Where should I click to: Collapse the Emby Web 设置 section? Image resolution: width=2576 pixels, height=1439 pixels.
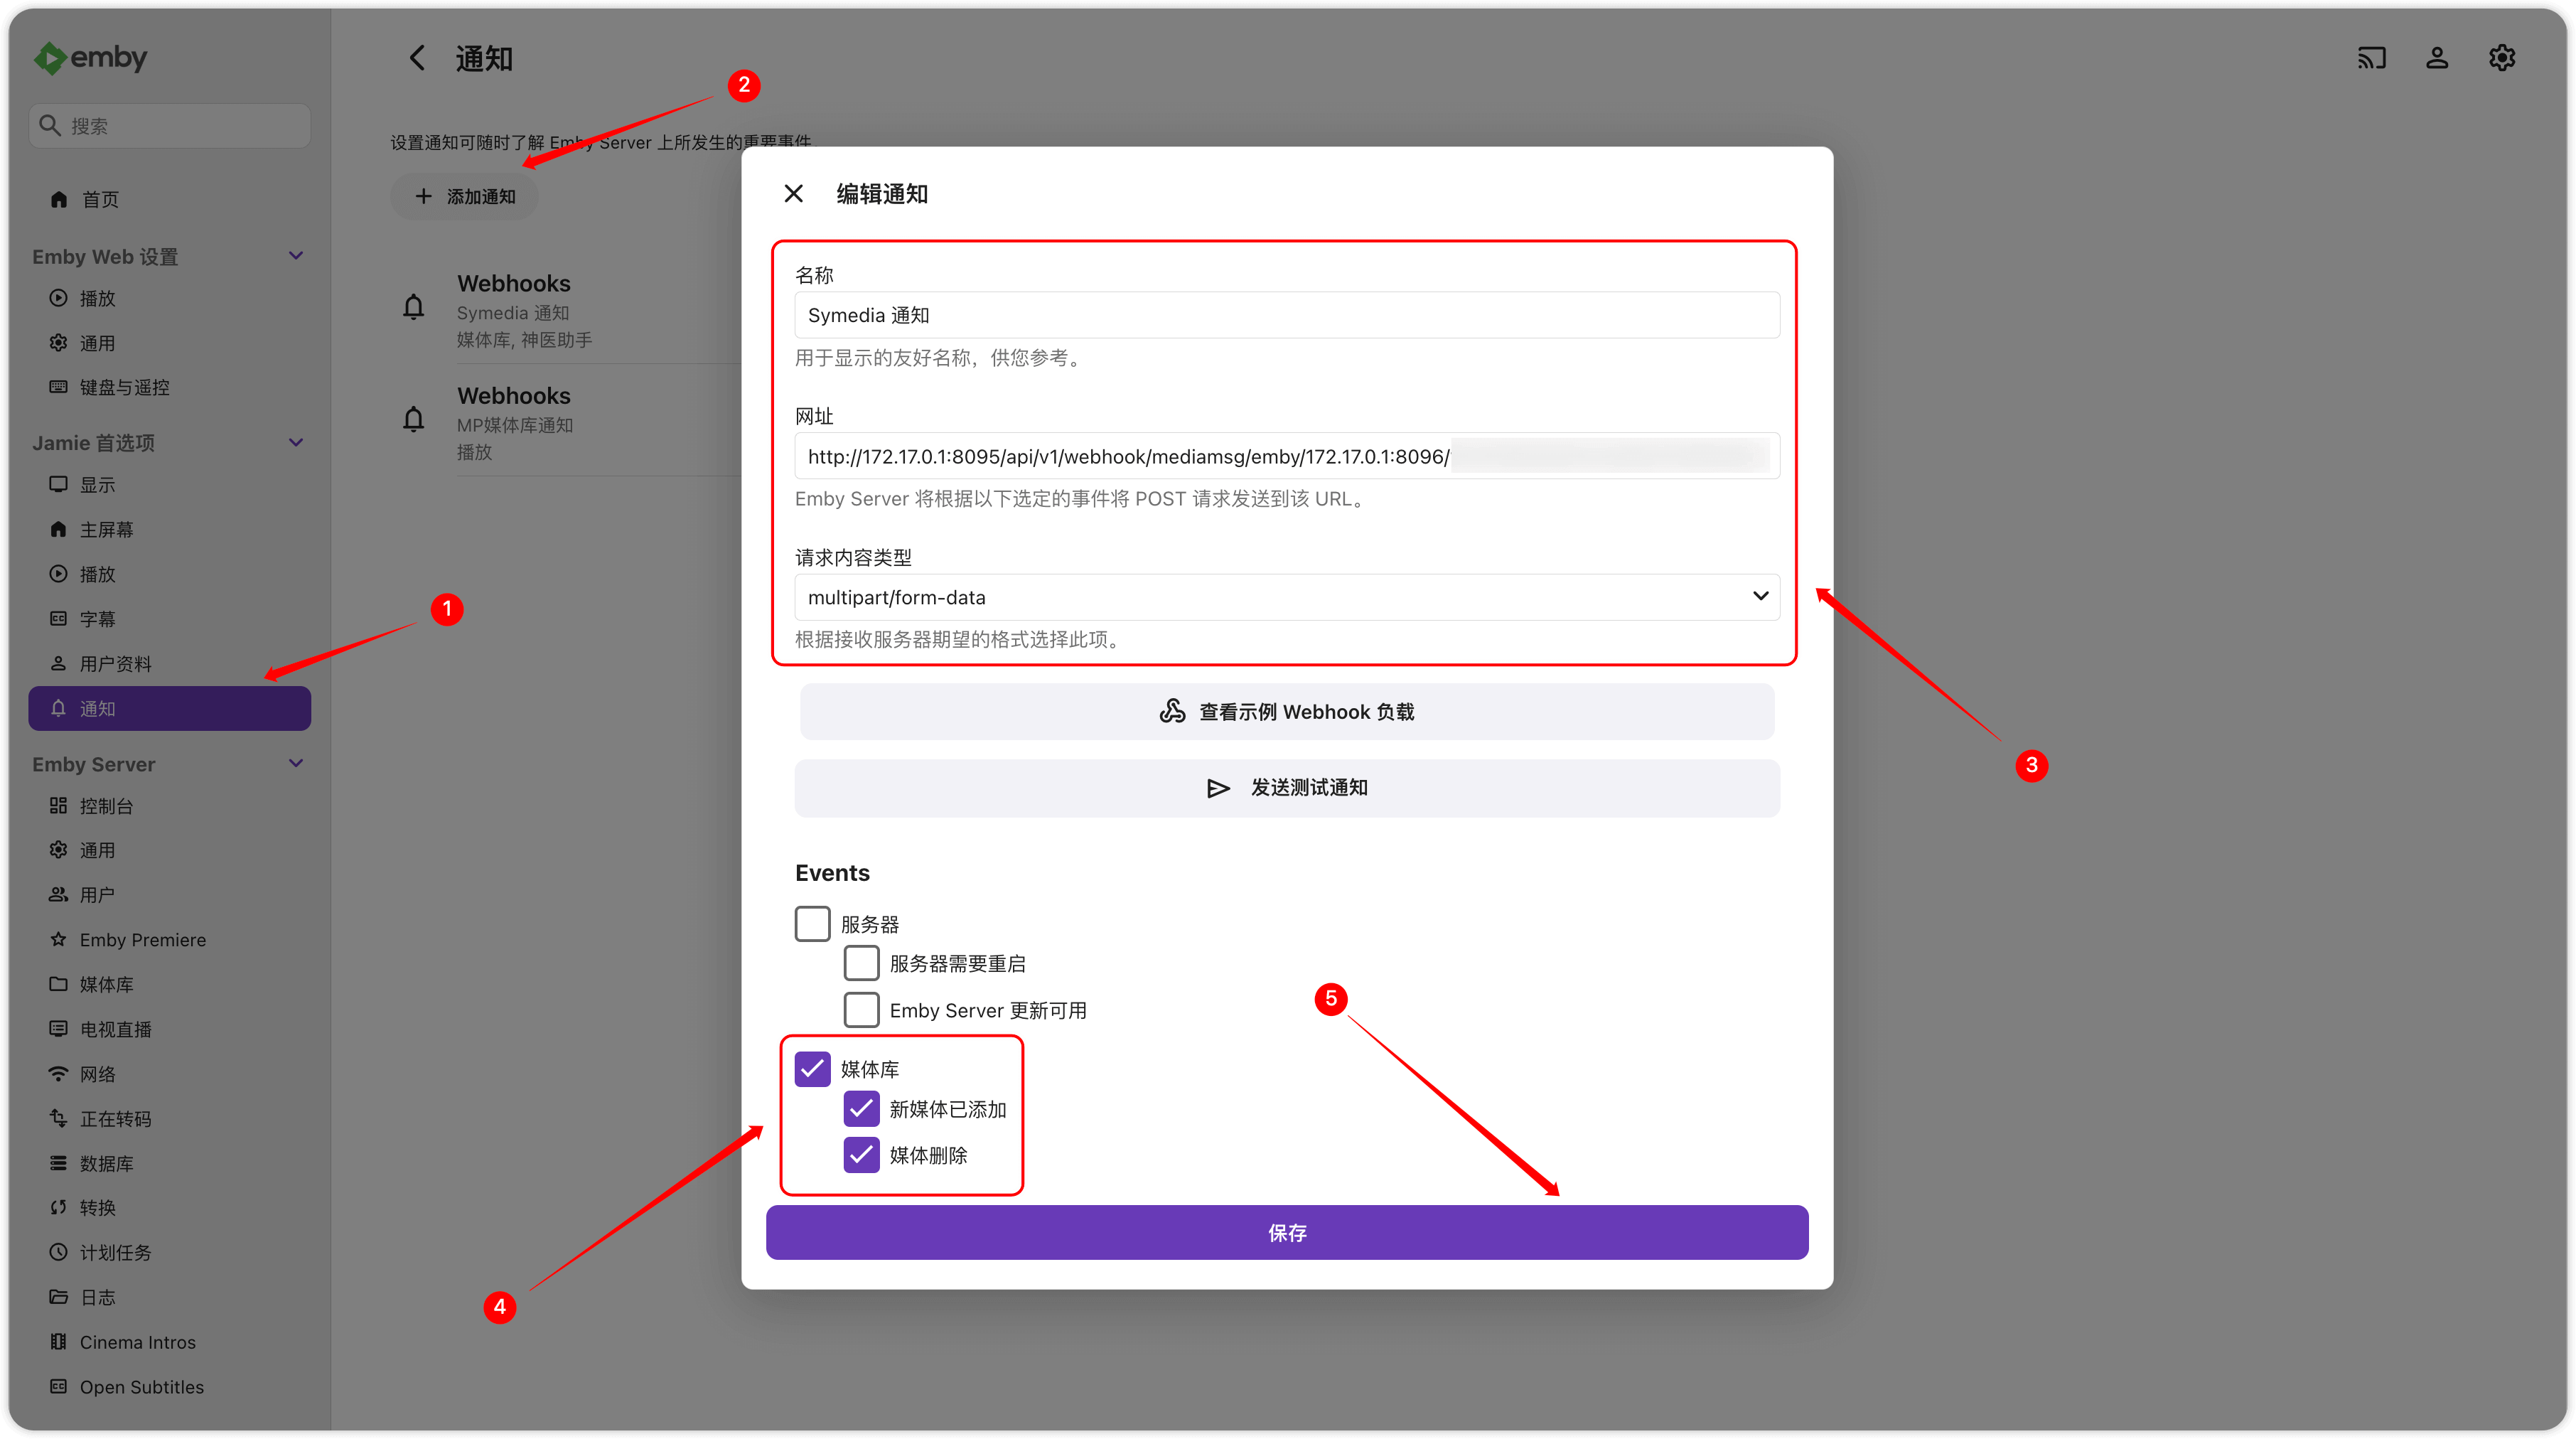296,256
